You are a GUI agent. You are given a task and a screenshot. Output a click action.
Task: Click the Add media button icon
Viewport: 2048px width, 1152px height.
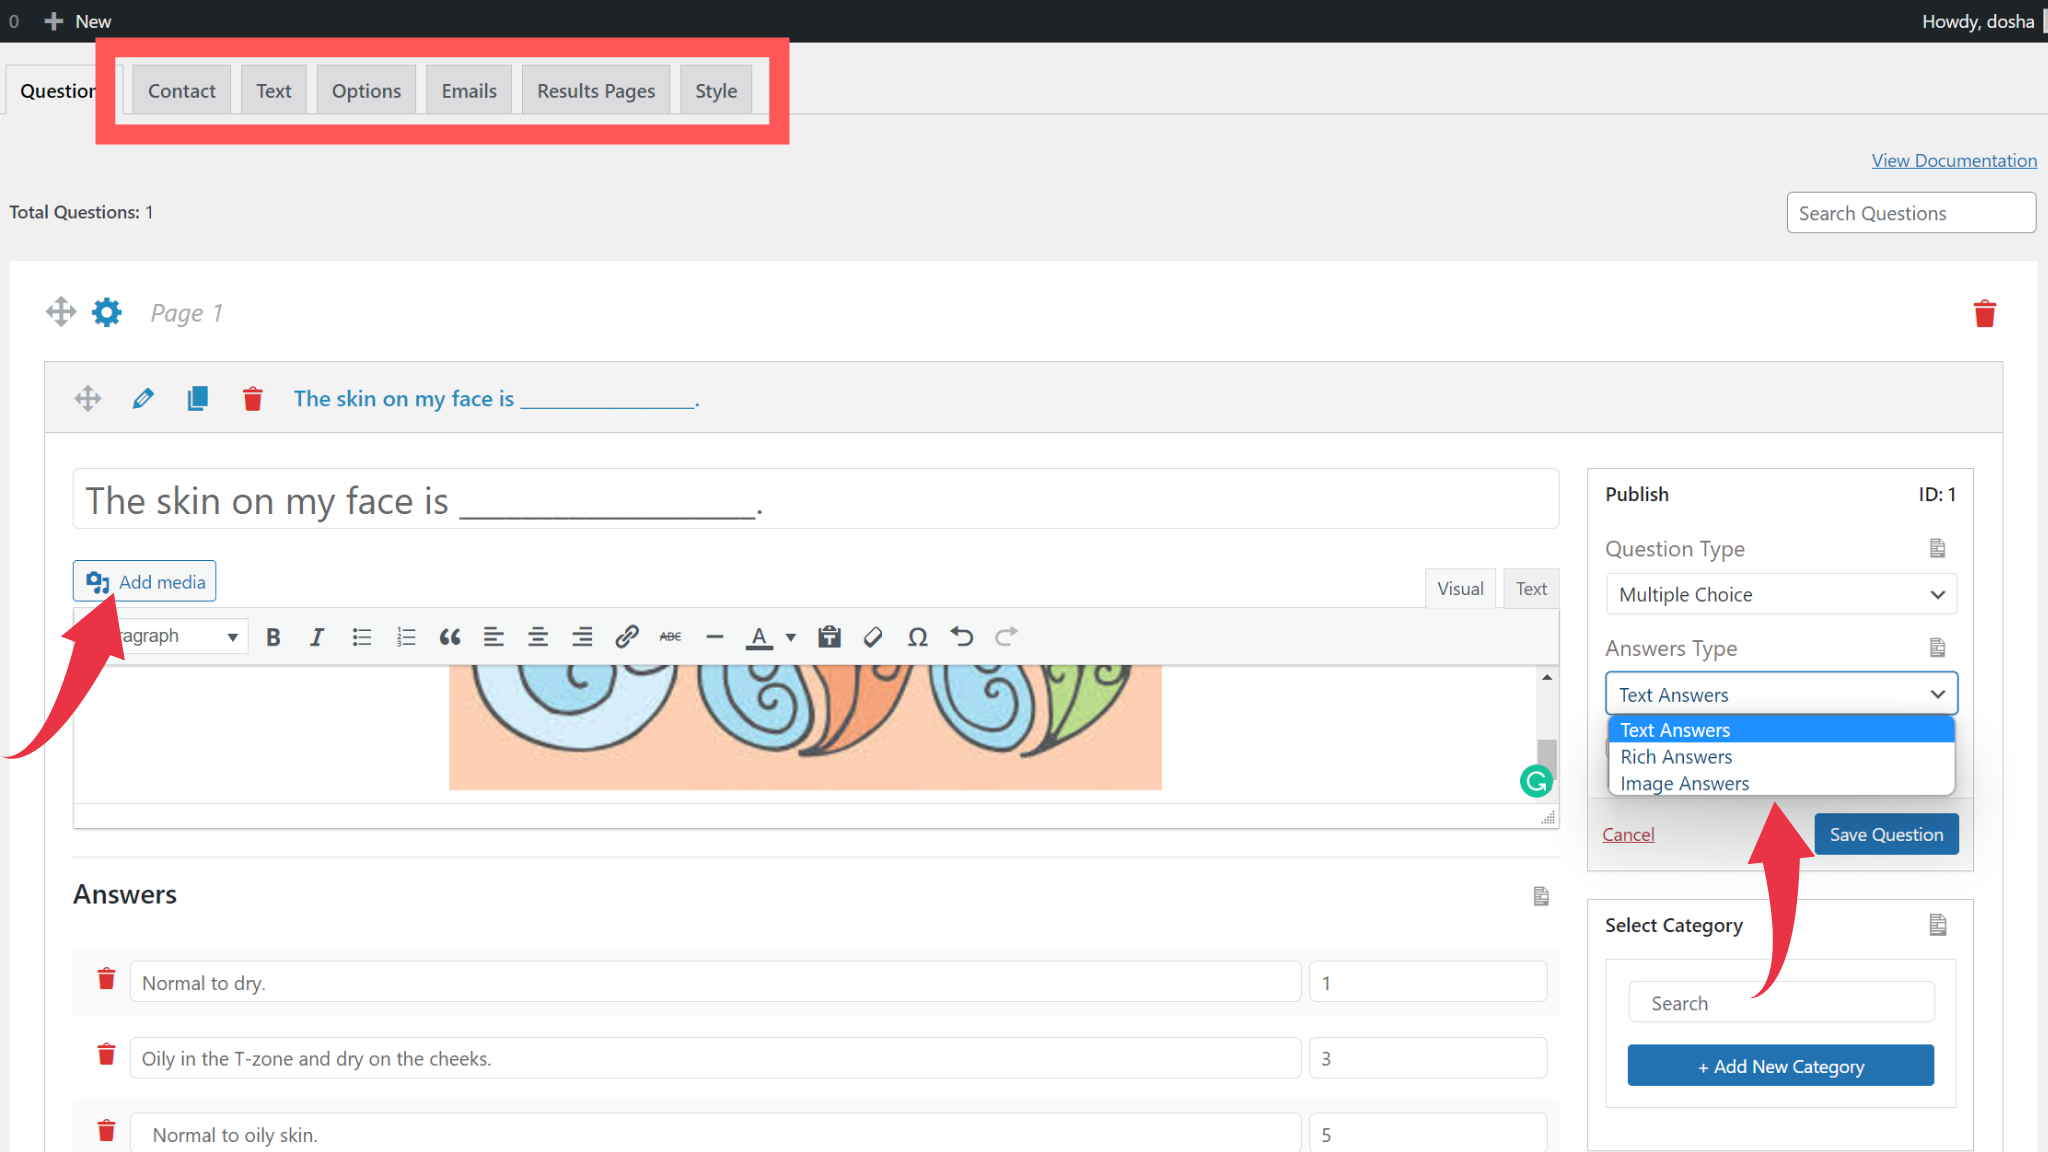point(97,581)
